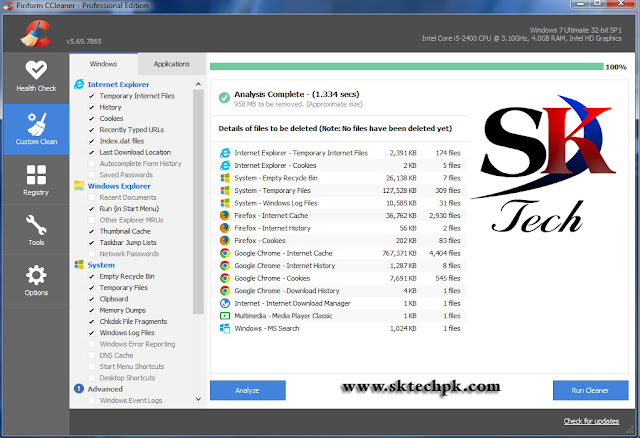This screenshot has width=640, height=438.
Task: Uncheck Taskbar Jump Lists
Action: [92, 242]
